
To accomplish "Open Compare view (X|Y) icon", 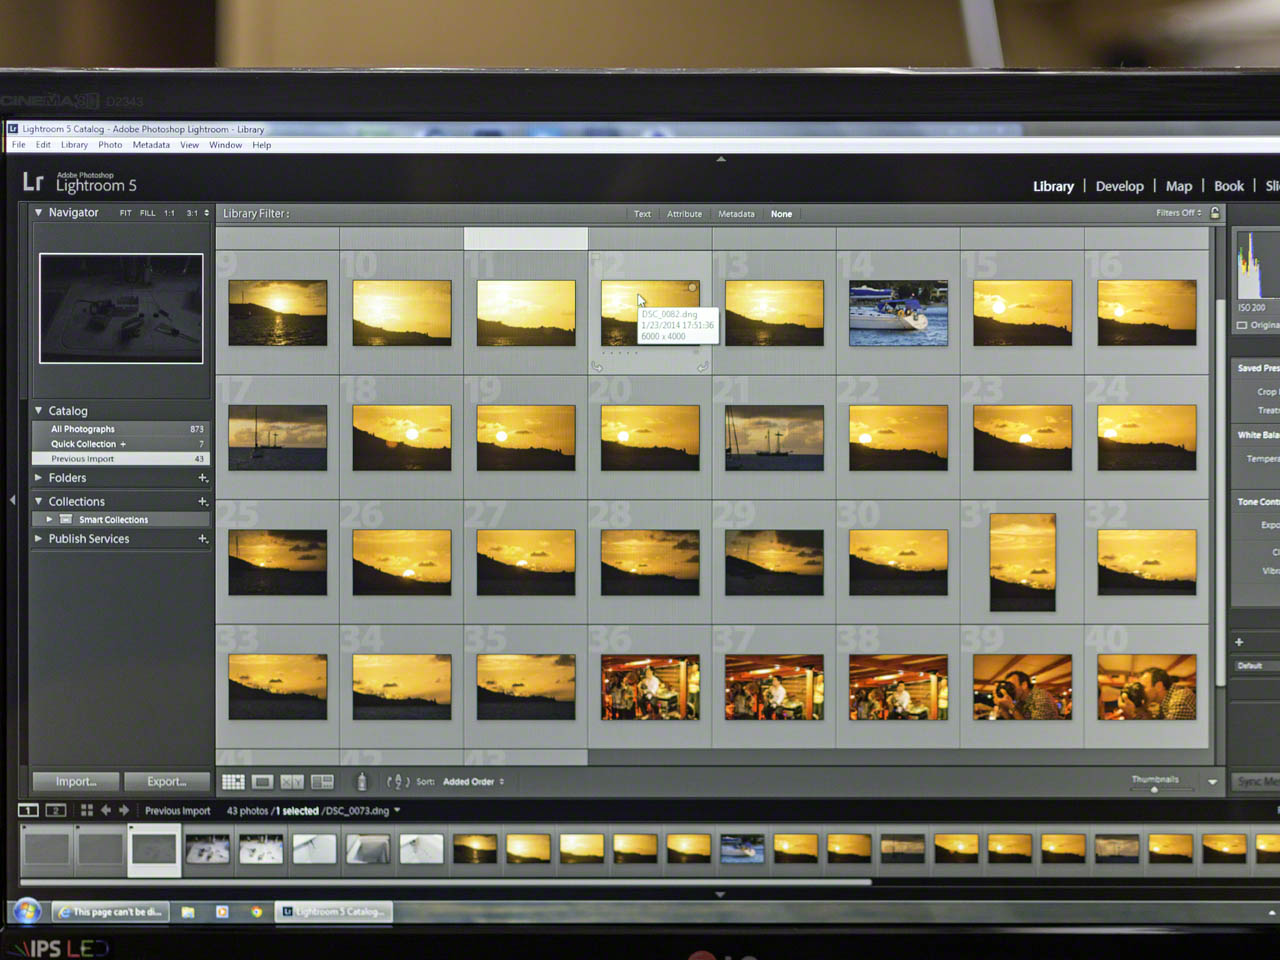I will click(x=292, y=782).
